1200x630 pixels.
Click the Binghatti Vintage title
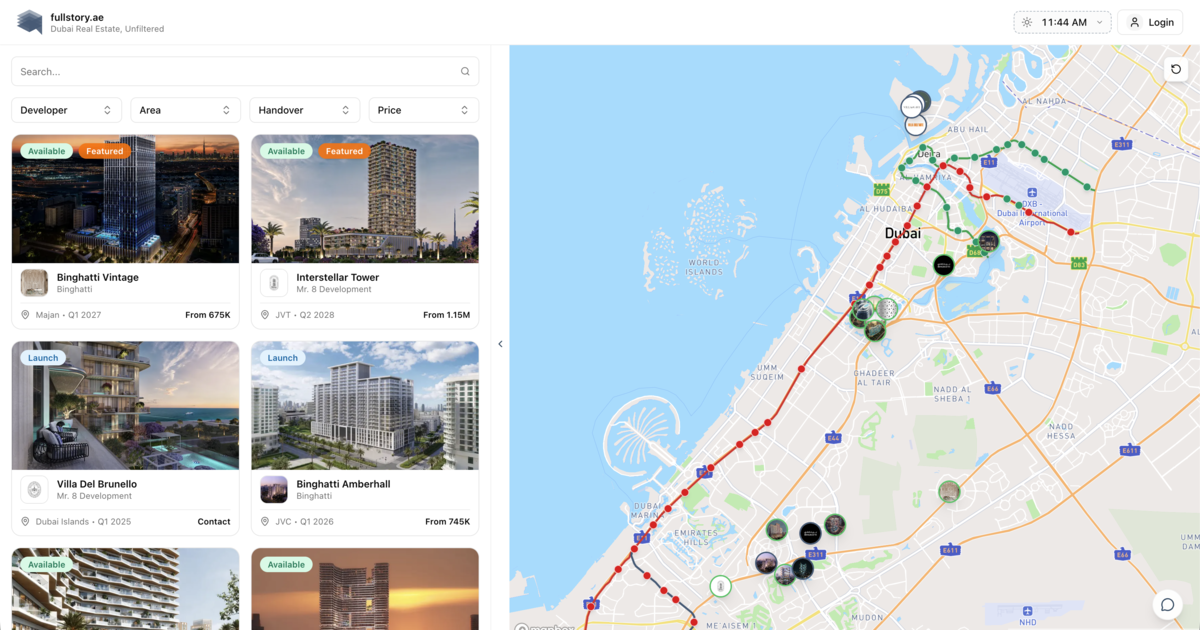click(98, 277)
